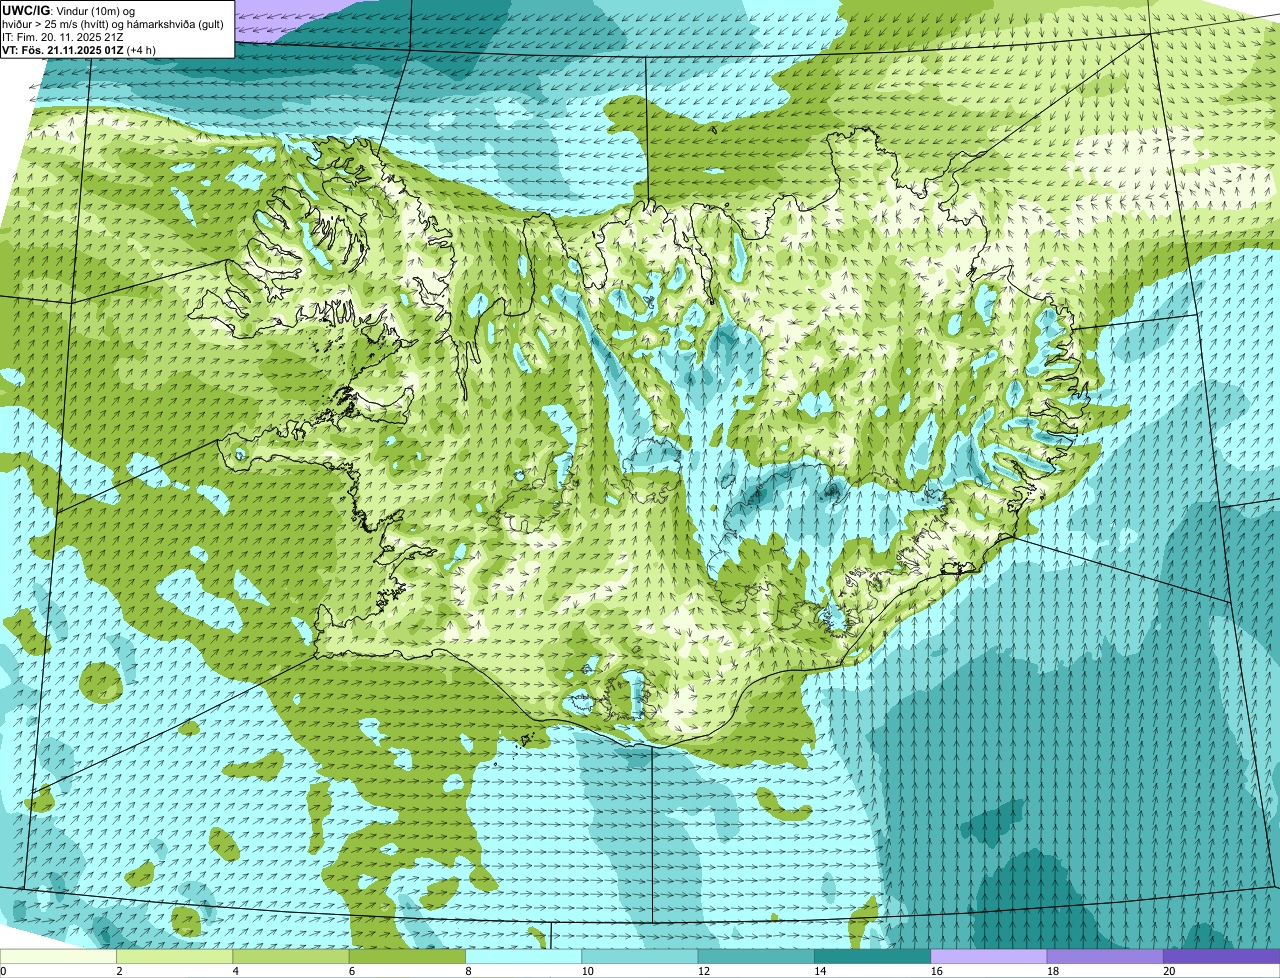Click the 16–18 m/s lavender legend swatch
The height and width of the screenshot is (978, 1280).
(989, 956)
